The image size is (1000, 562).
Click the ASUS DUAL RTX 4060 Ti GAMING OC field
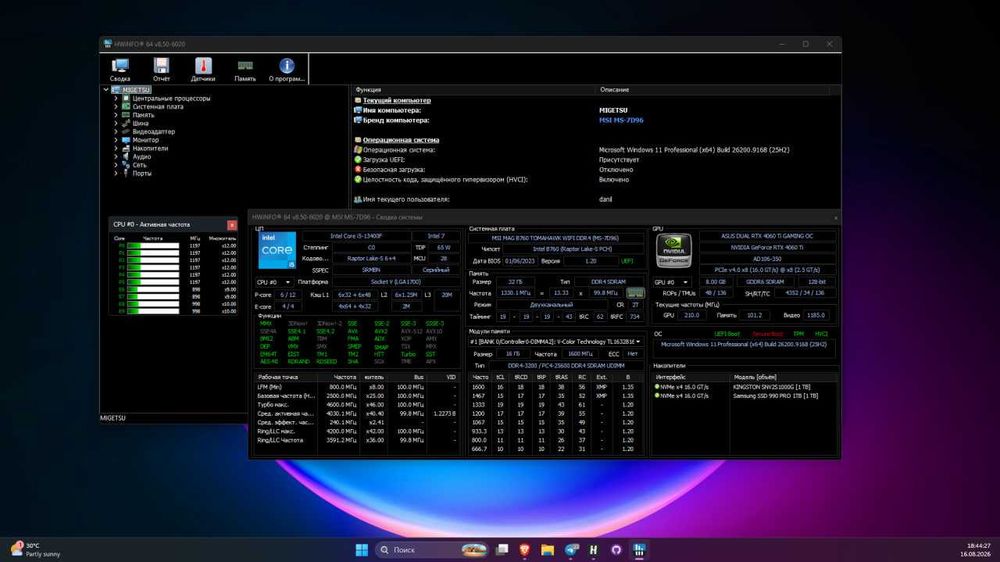[767, 236]
